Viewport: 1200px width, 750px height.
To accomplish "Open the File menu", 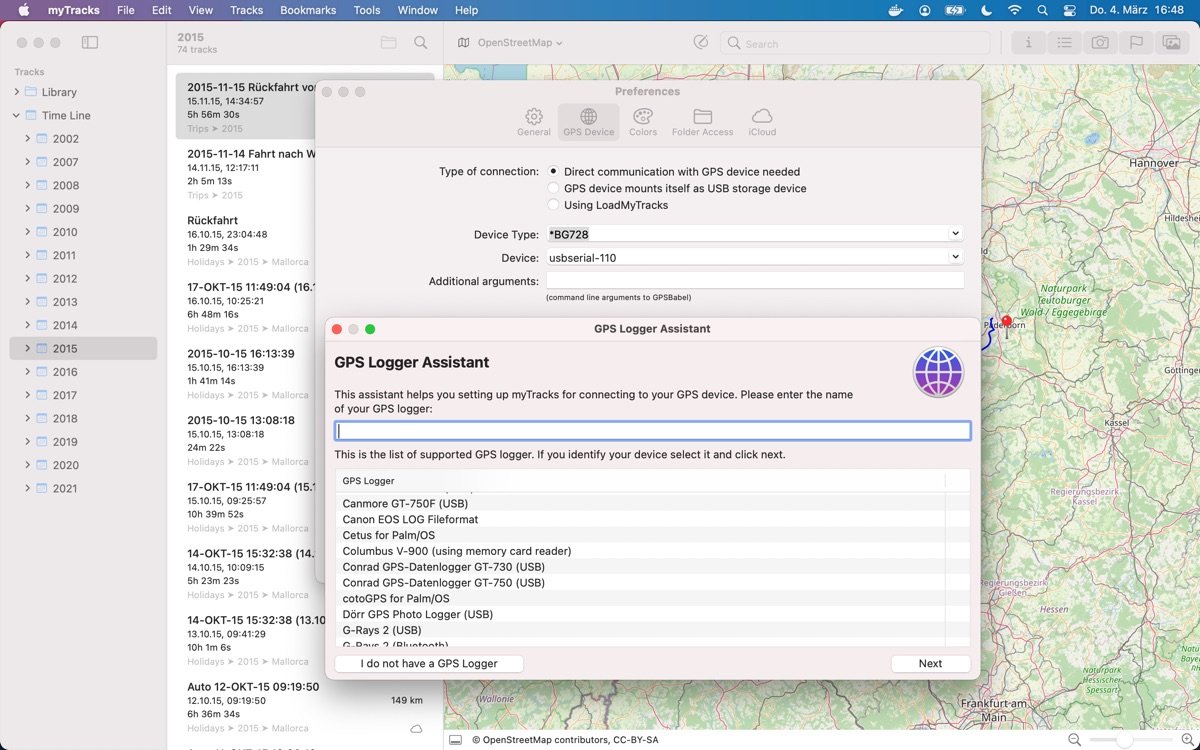I will point(125,10).
